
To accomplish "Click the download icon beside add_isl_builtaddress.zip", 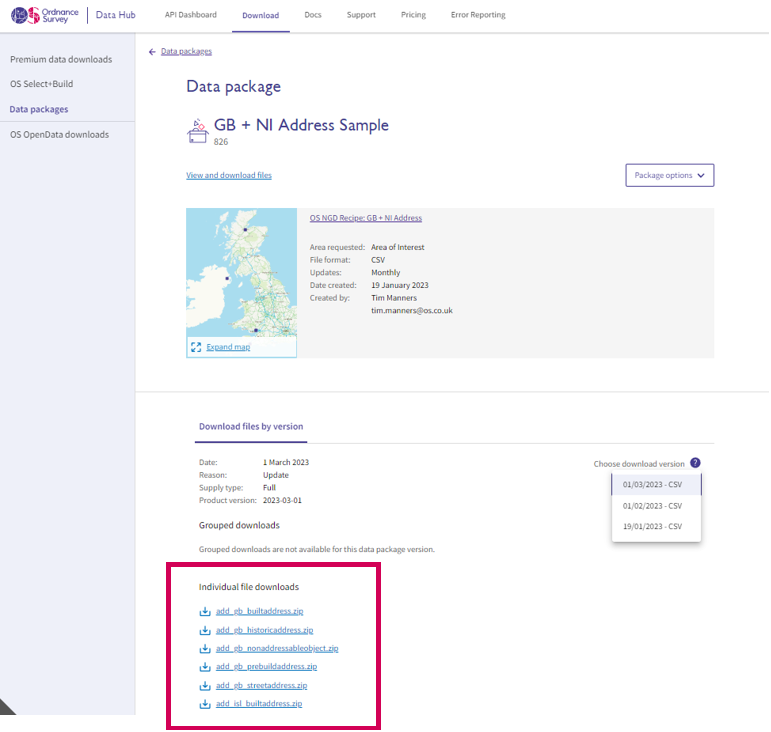I will click(x=205, y=704).
